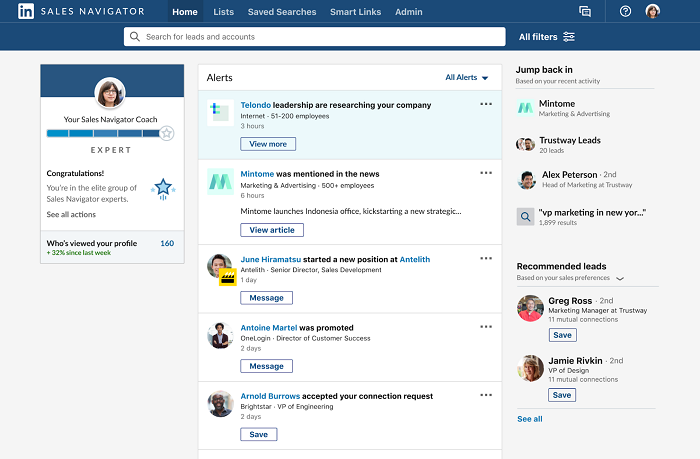The width and height of the screenshot is (700, 459).
Task: Click the search for leads and accounts field
Action: click(313, 37)
